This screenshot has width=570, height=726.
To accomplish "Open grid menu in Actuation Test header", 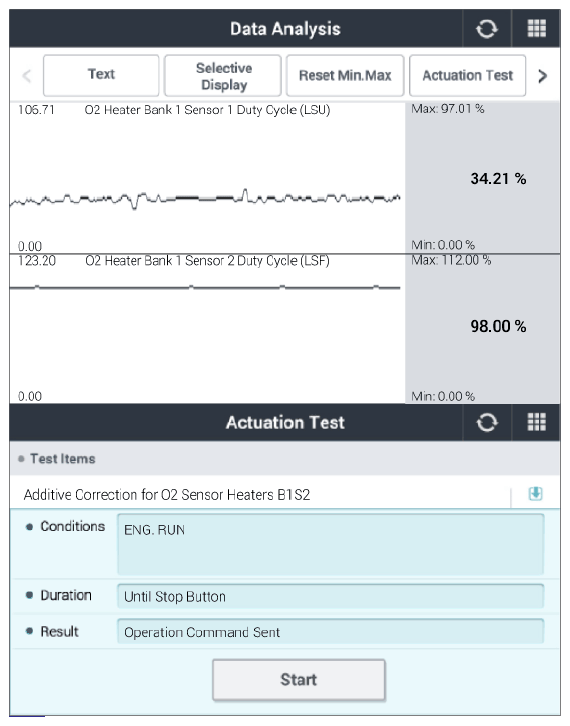I will 536,422.
